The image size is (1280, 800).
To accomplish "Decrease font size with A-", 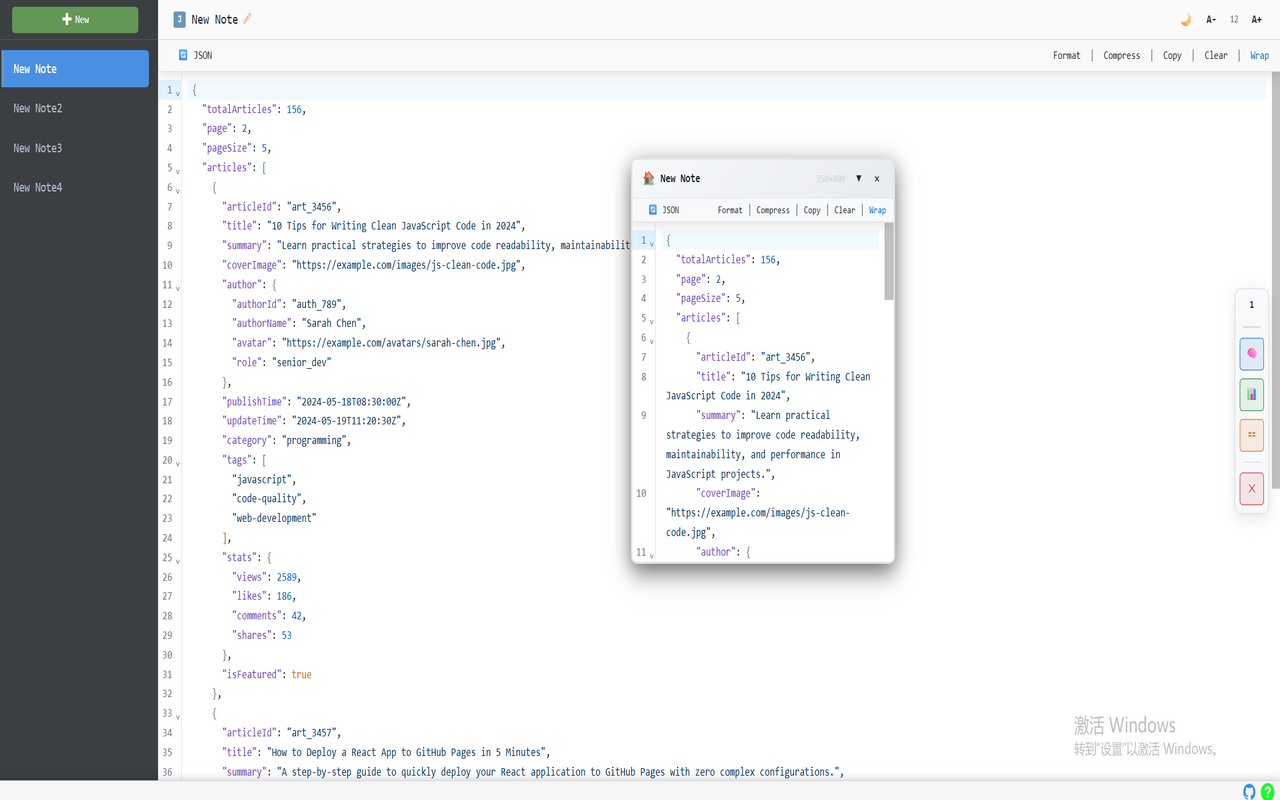I will (1211, 19).
